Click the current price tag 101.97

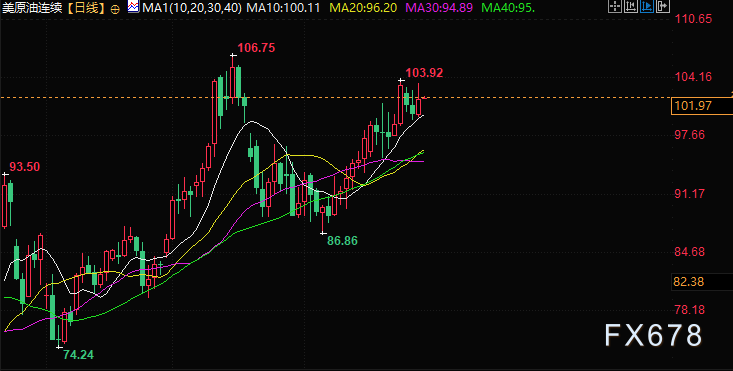point(701,106)
